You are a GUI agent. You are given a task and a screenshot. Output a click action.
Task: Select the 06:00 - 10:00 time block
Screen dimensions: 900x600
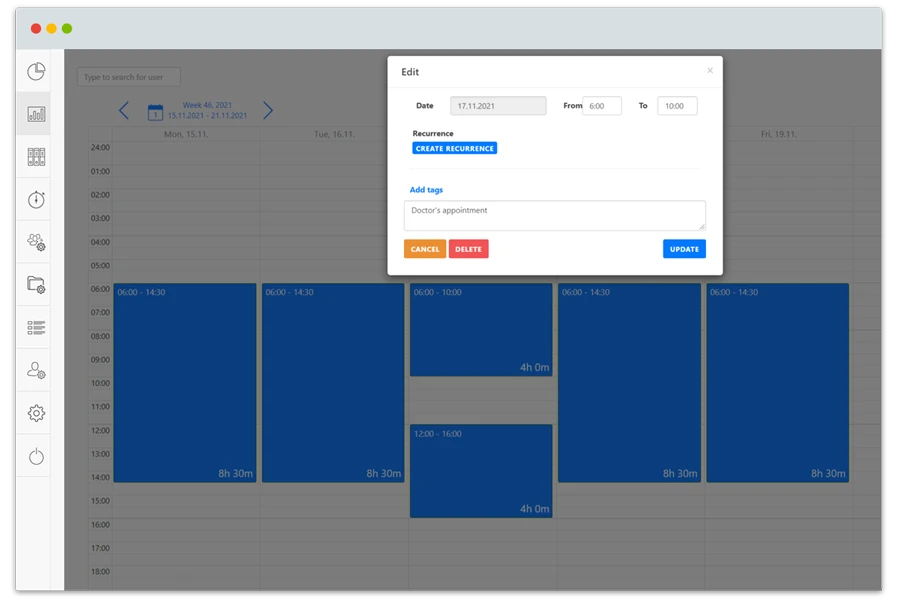tap(481, 330)
